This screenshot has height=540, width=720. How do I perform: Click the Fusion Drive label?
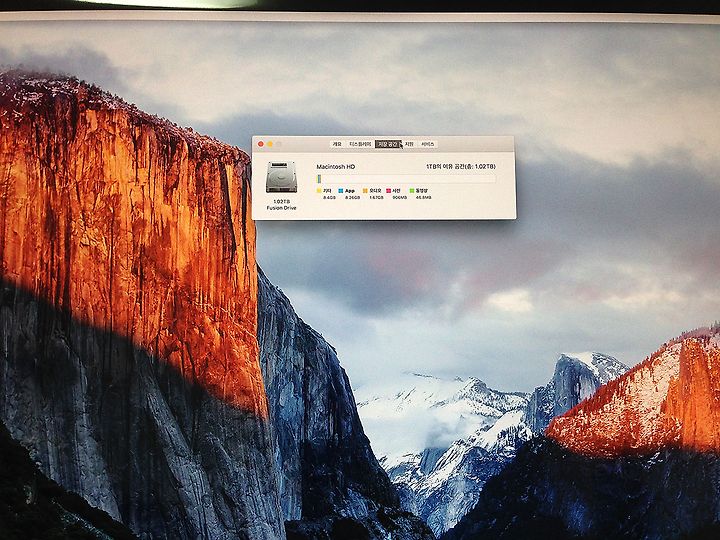(x=281, y=208)
